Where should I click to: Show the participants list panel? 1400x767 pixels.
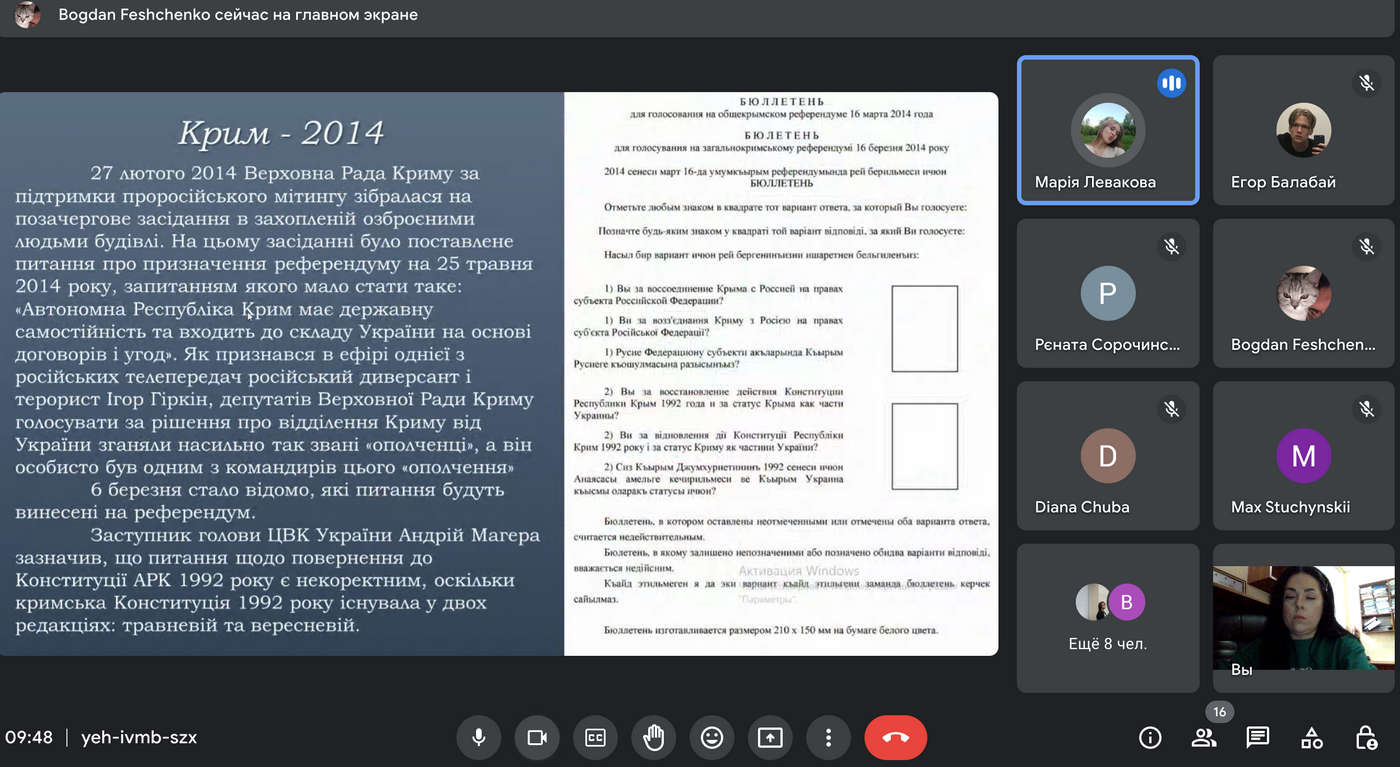click(x=1204, y=738)
